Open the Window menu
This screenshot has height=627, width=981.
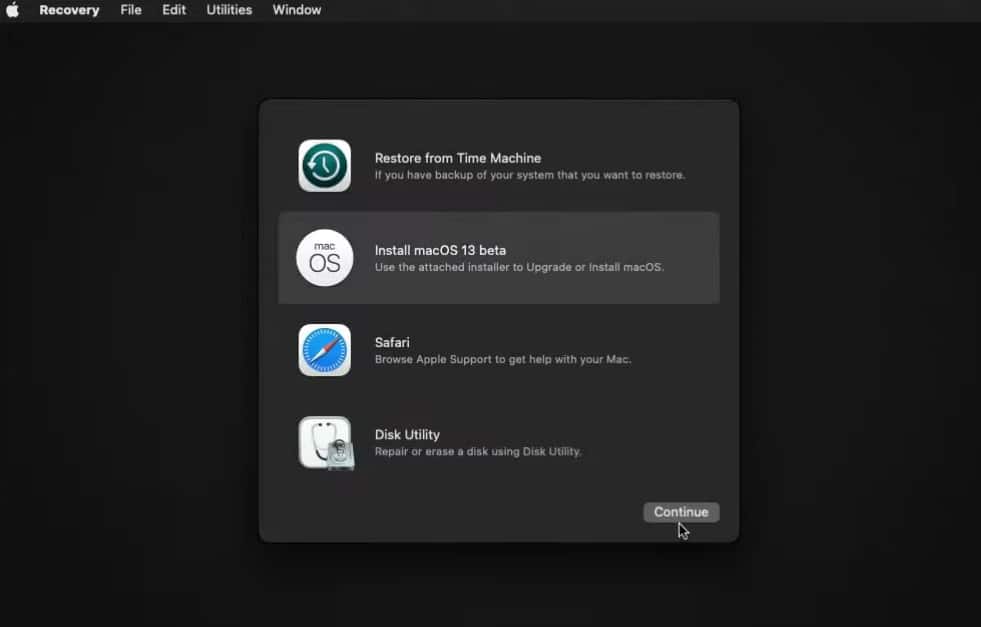[x=296, y=10]
